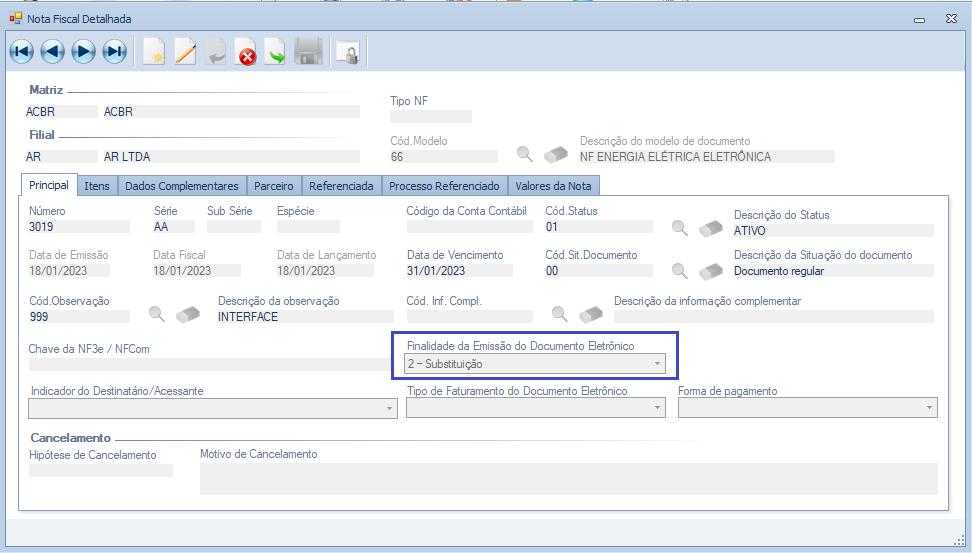Minimize the Nota Fiscal Detalhada window
Viewport: 972px width, 553px height.
click(919, 19)
